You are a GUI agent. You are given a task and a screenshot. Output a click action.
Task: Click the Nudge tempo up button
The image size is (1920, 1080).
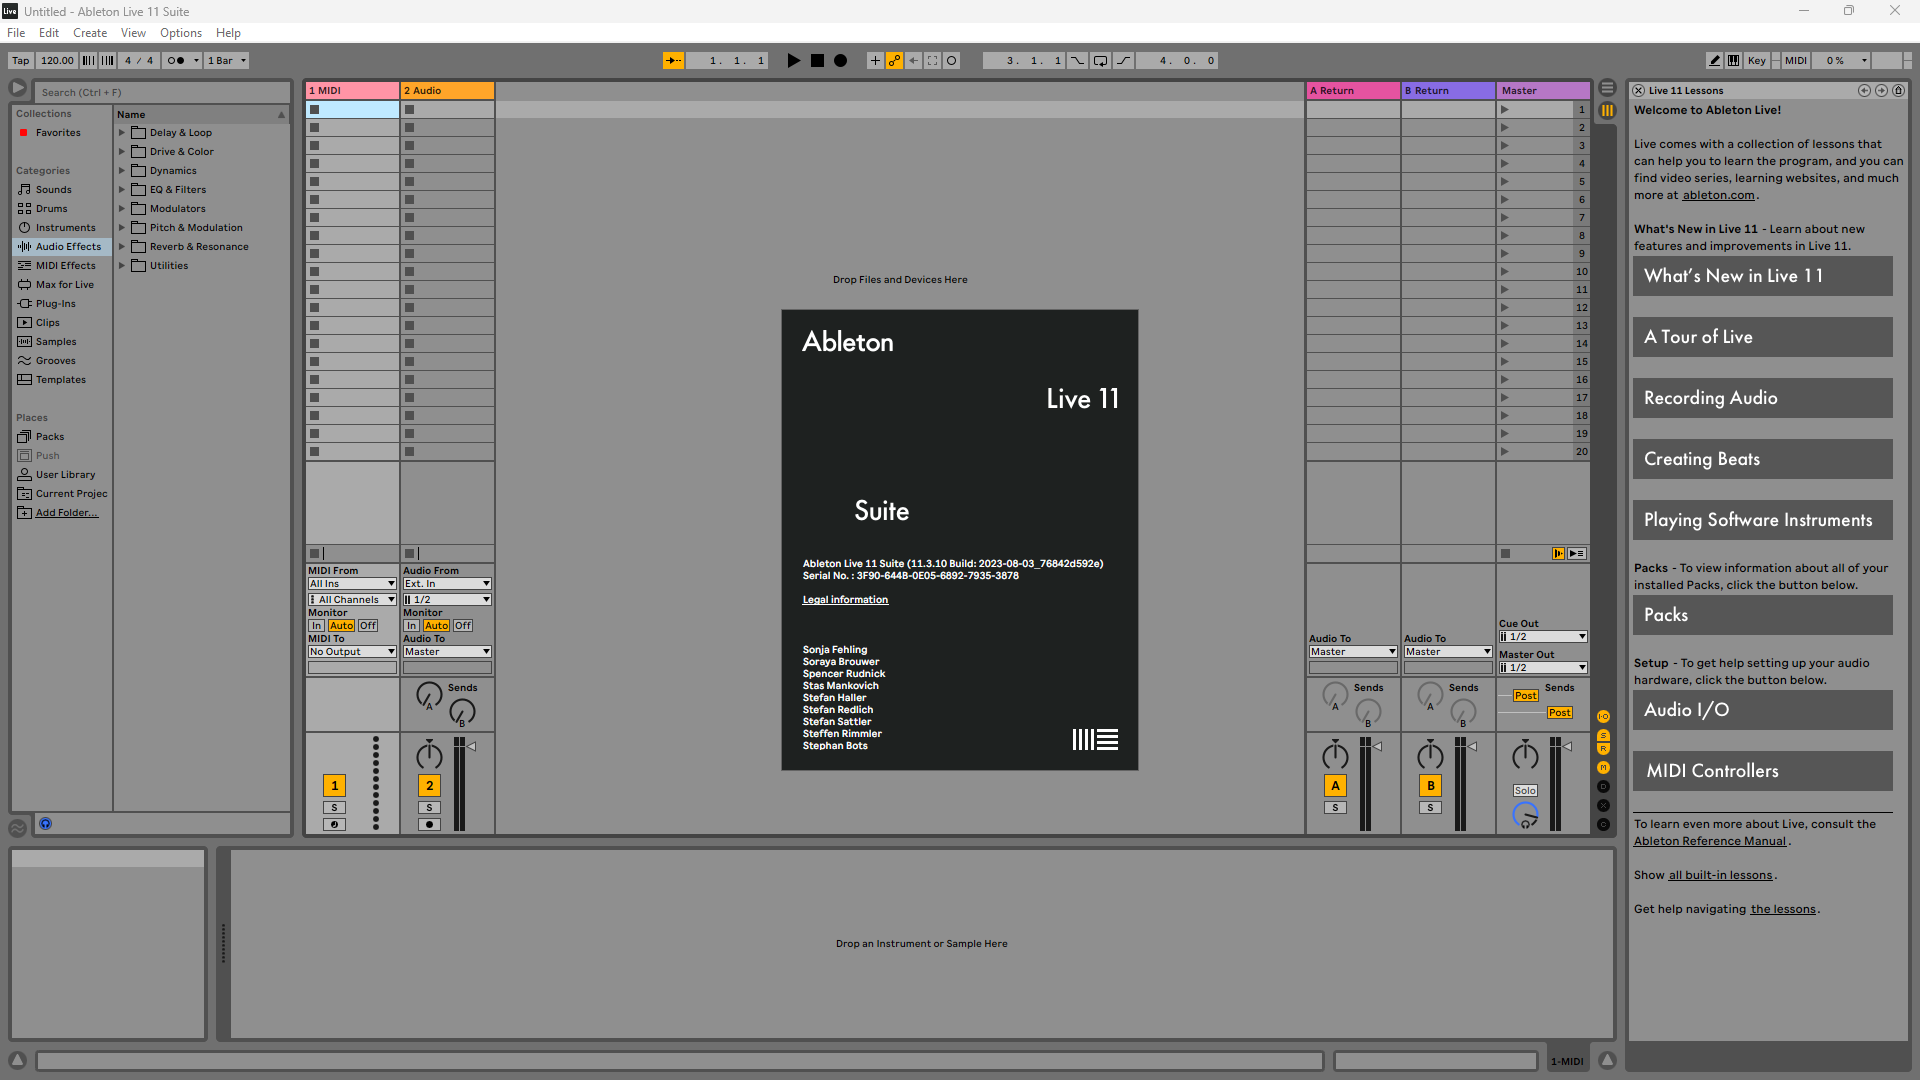[x=107, y=61]
